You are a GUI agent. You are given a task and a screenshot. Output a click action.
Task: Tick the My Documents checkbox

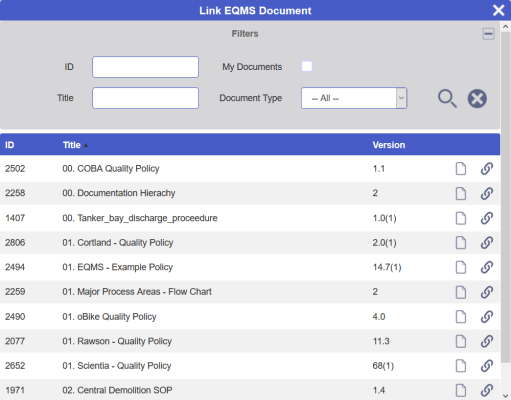click(x=307, y=66)
